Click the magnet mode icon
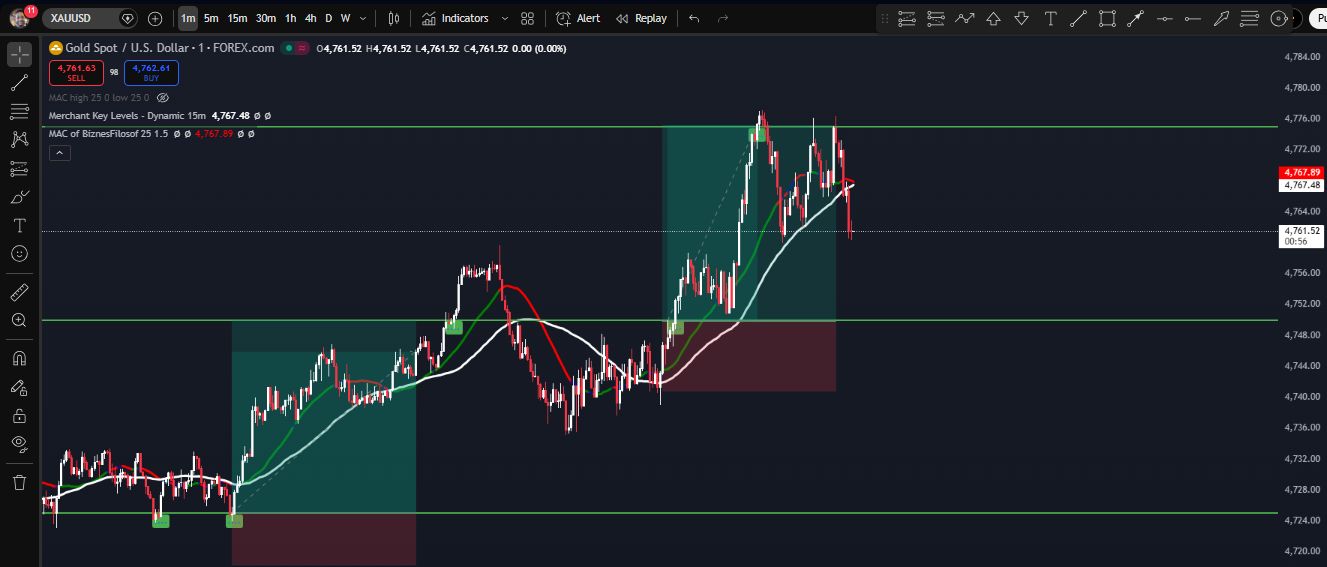This screenshot has width=1327, height=567. 19,358
